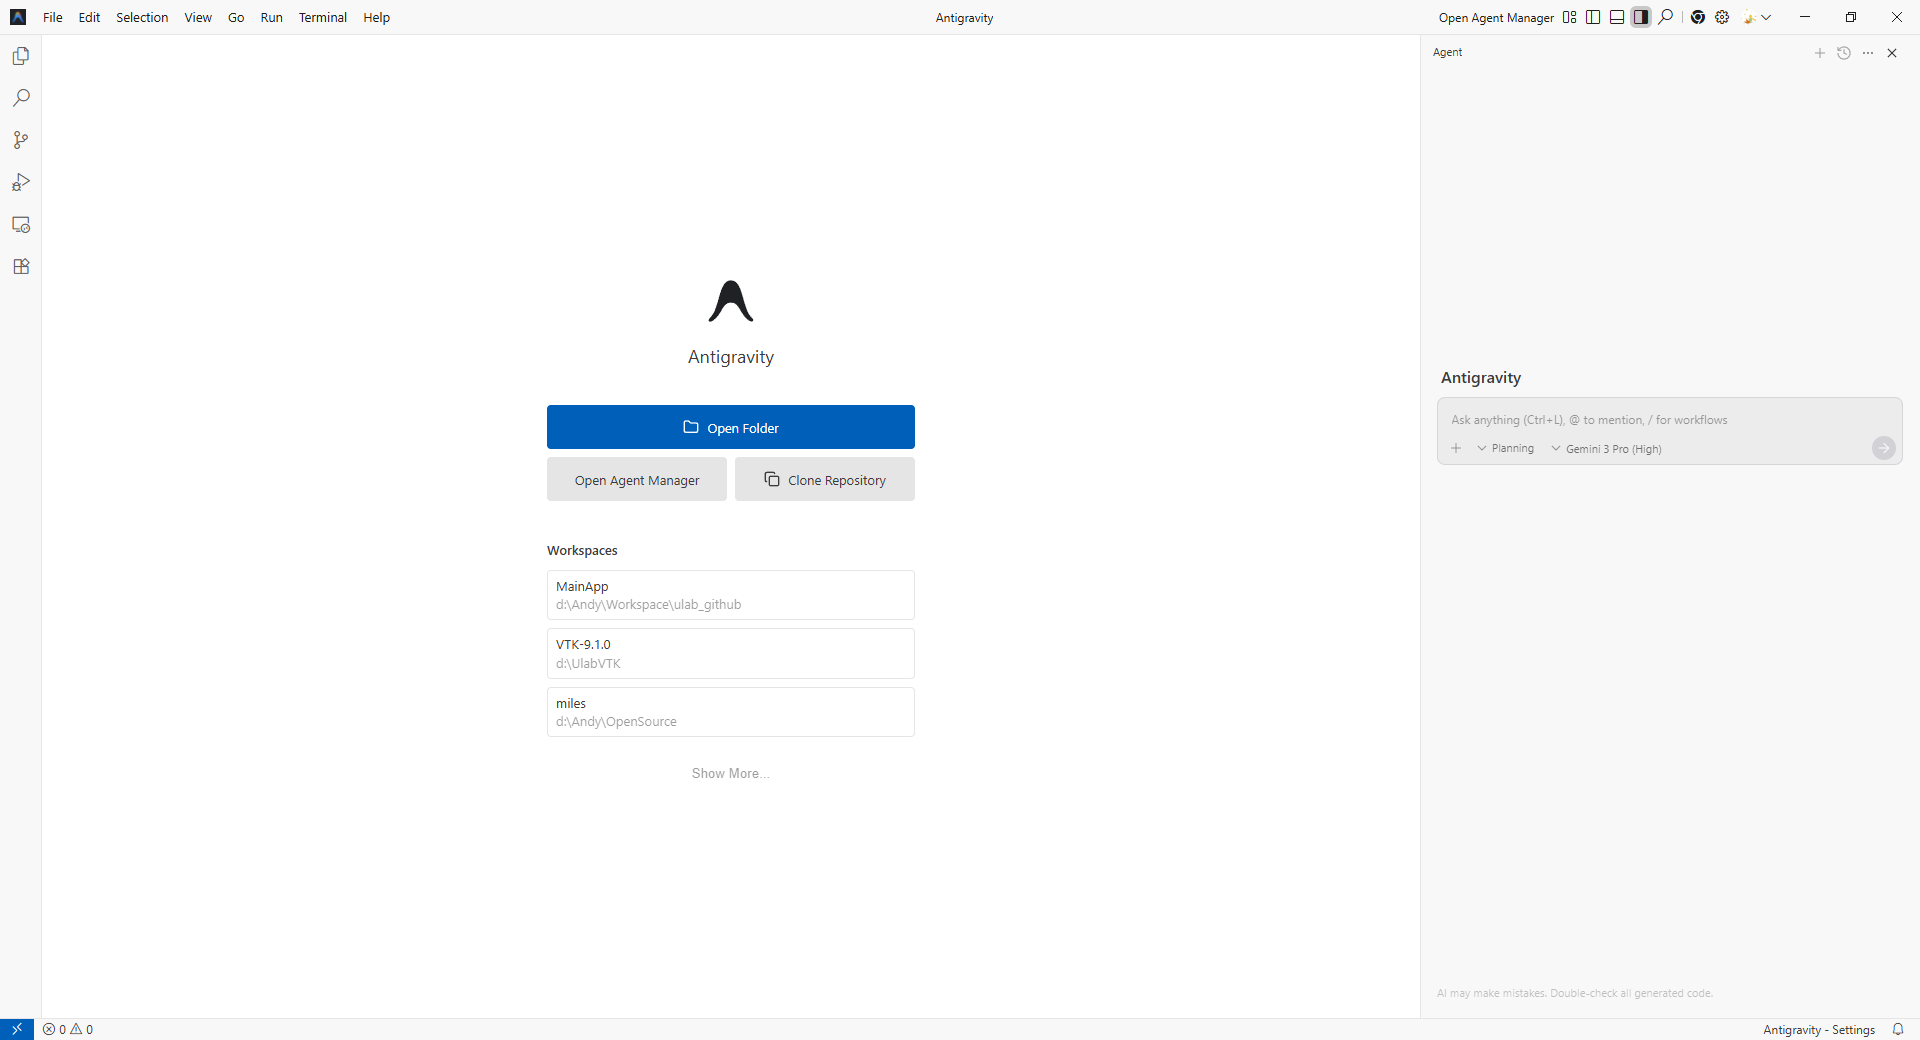Open the Gemini 3 Pro (High) model selector

(1606, 448)
